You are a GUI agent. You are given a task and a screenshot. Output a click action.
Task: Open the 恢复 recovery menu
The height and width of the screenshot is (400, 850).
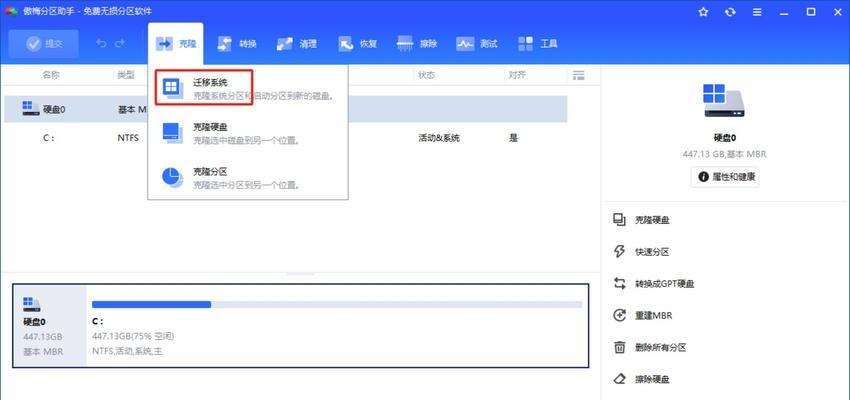pos(357,44)
